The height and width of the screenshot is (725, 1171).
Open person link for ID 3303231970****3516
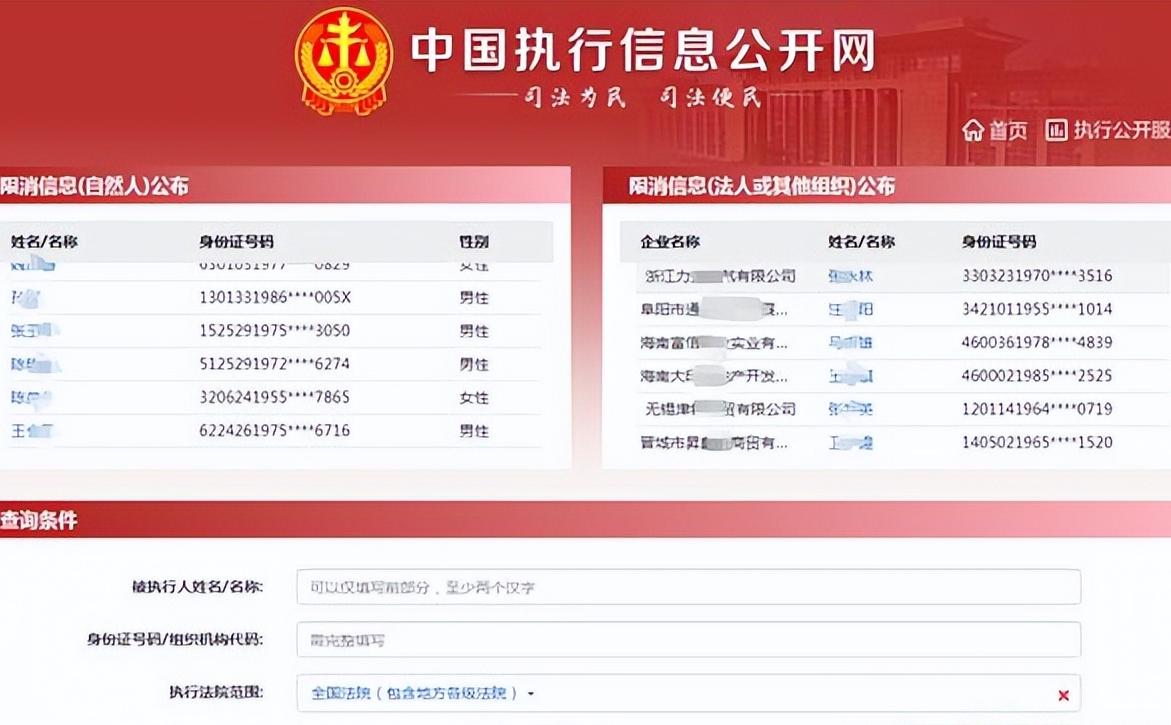[x=851, y=276]
